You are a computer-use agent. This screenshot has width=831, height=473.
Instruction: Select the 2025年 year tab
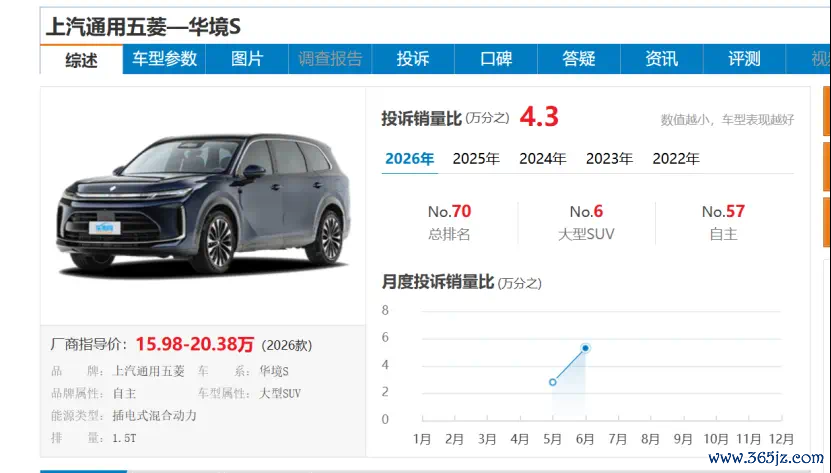pos(476,159)
